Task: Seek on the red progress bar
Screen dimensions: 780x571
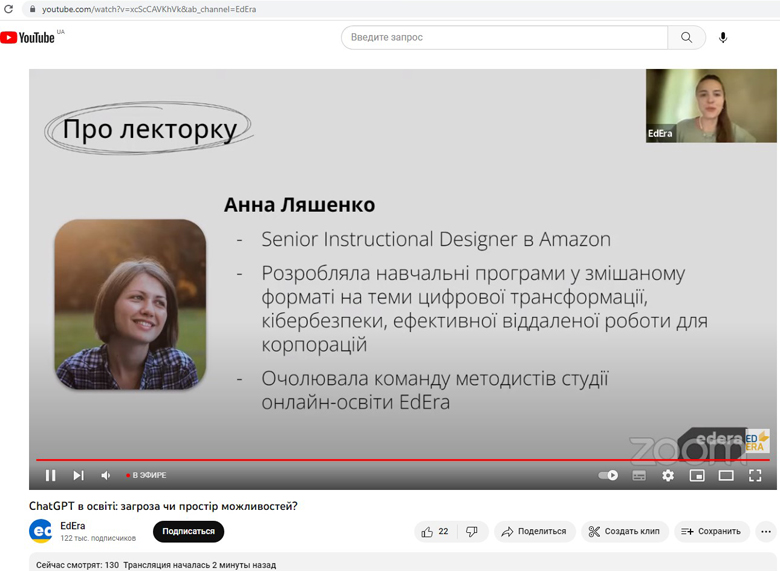Action: click(402, 460)
